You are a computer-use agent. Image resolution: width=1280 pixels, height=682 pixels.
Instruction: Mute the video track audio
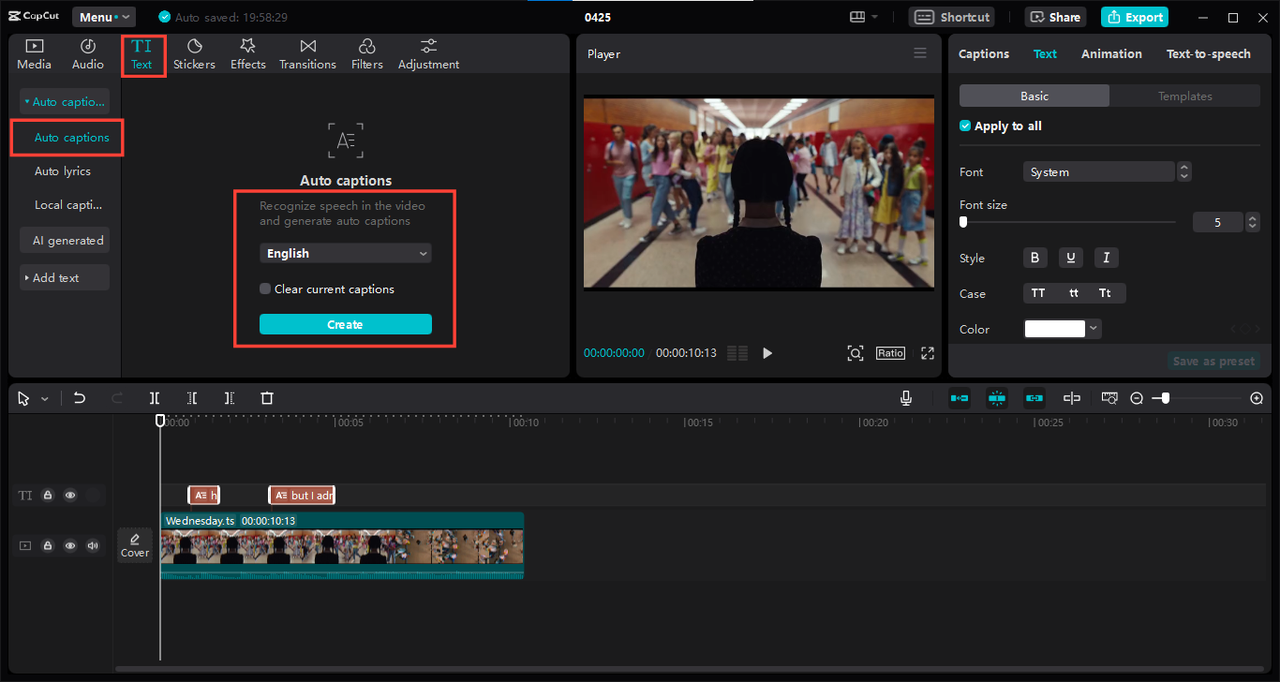pos(93,546)
